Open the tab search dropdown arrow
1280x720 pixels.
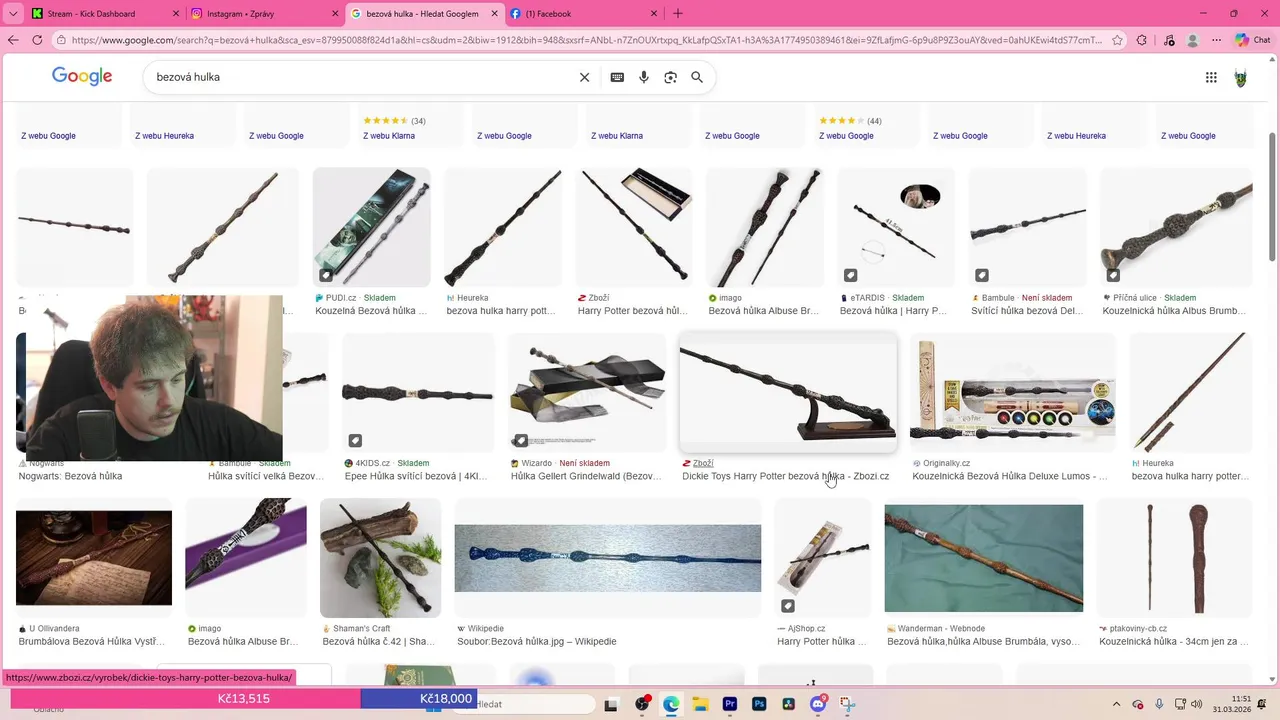pyautogui.click(x=13, y=14)
